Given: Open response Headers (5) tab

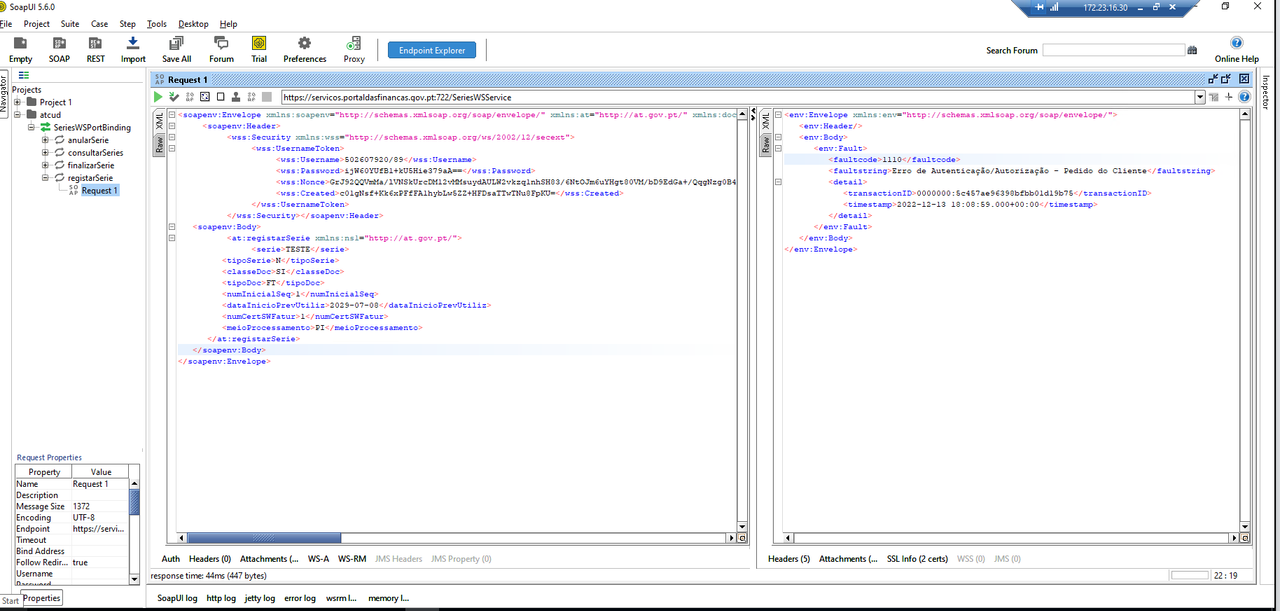Looking at the screenshot, I should pos(789,559).
